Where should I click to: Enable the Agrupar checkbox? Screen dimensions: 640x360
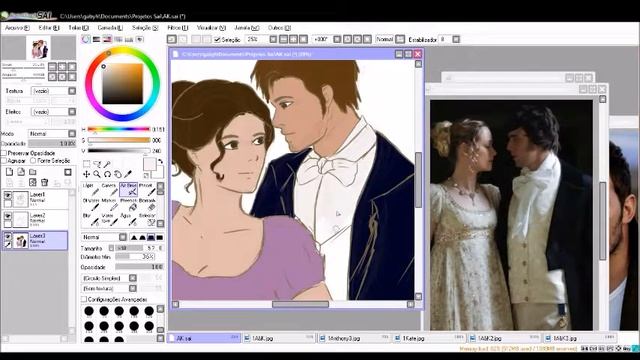pyautogui.click(x=4, y=161)
